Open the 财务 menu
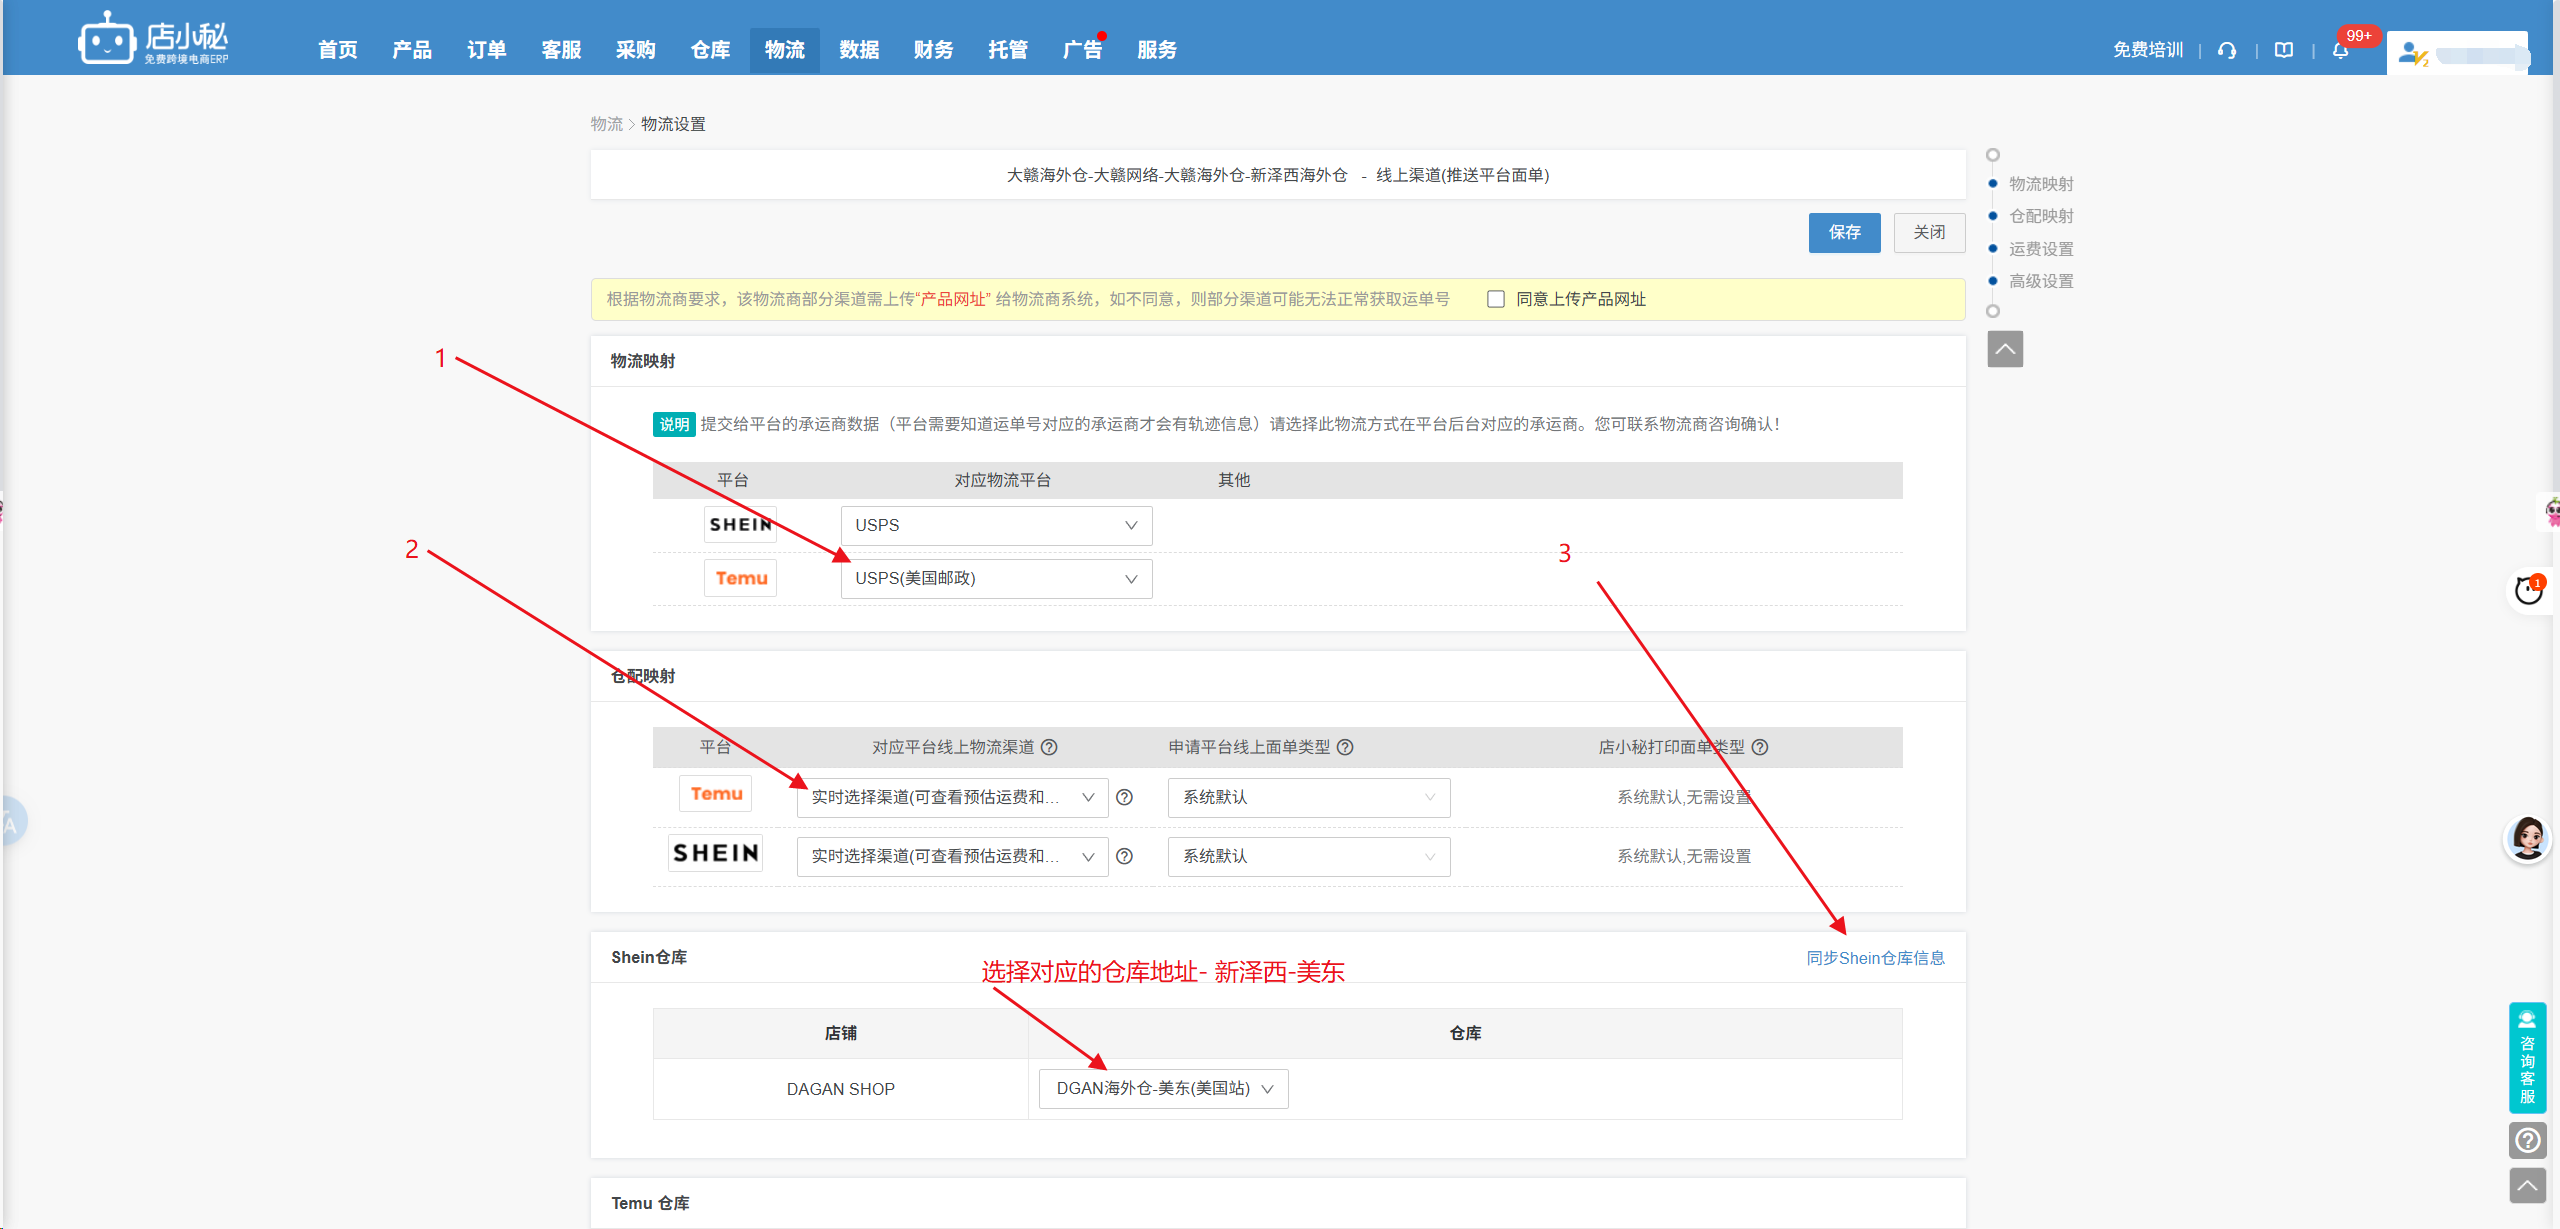The height and width of the screenshot is (1229, 2560). pyautogui.click(x=933, y=50)
